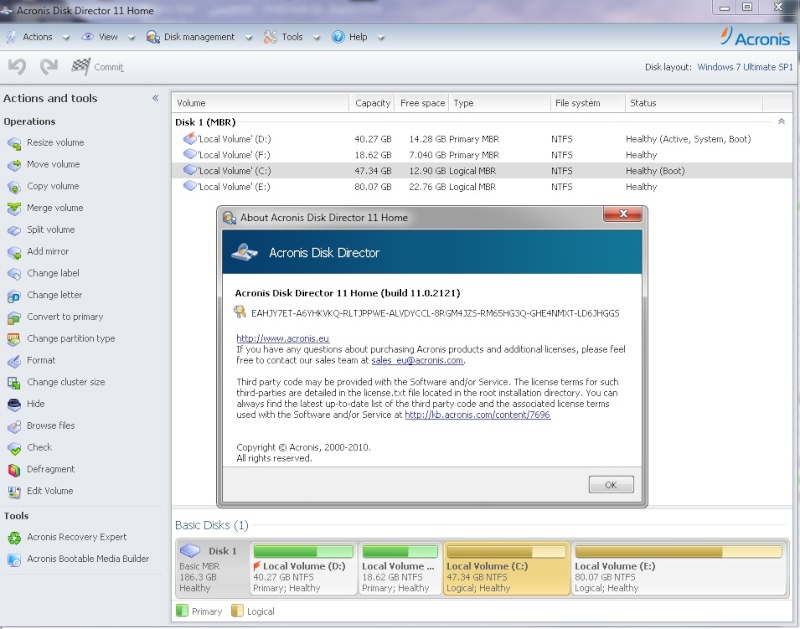Expand the Help menu dropdown arrow
The height and width of the screenshot is (629, 800).
click(381, 37)
